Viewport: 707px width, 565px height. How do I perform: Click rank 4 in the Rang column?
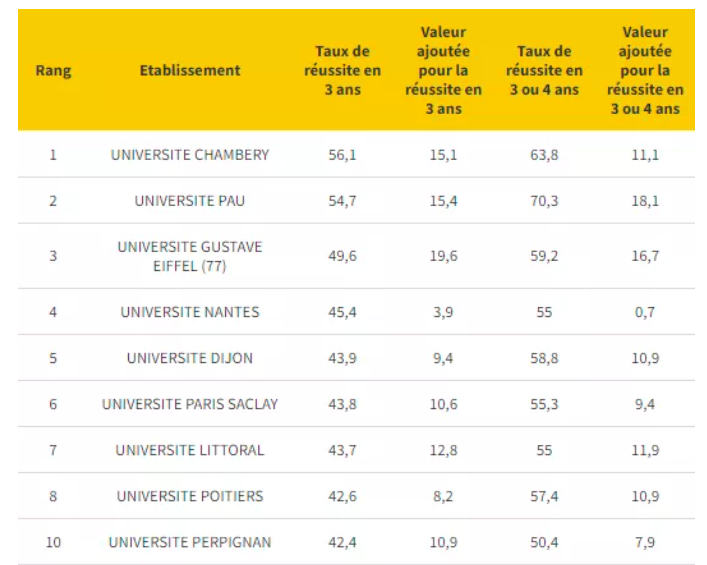click(53, 312)
